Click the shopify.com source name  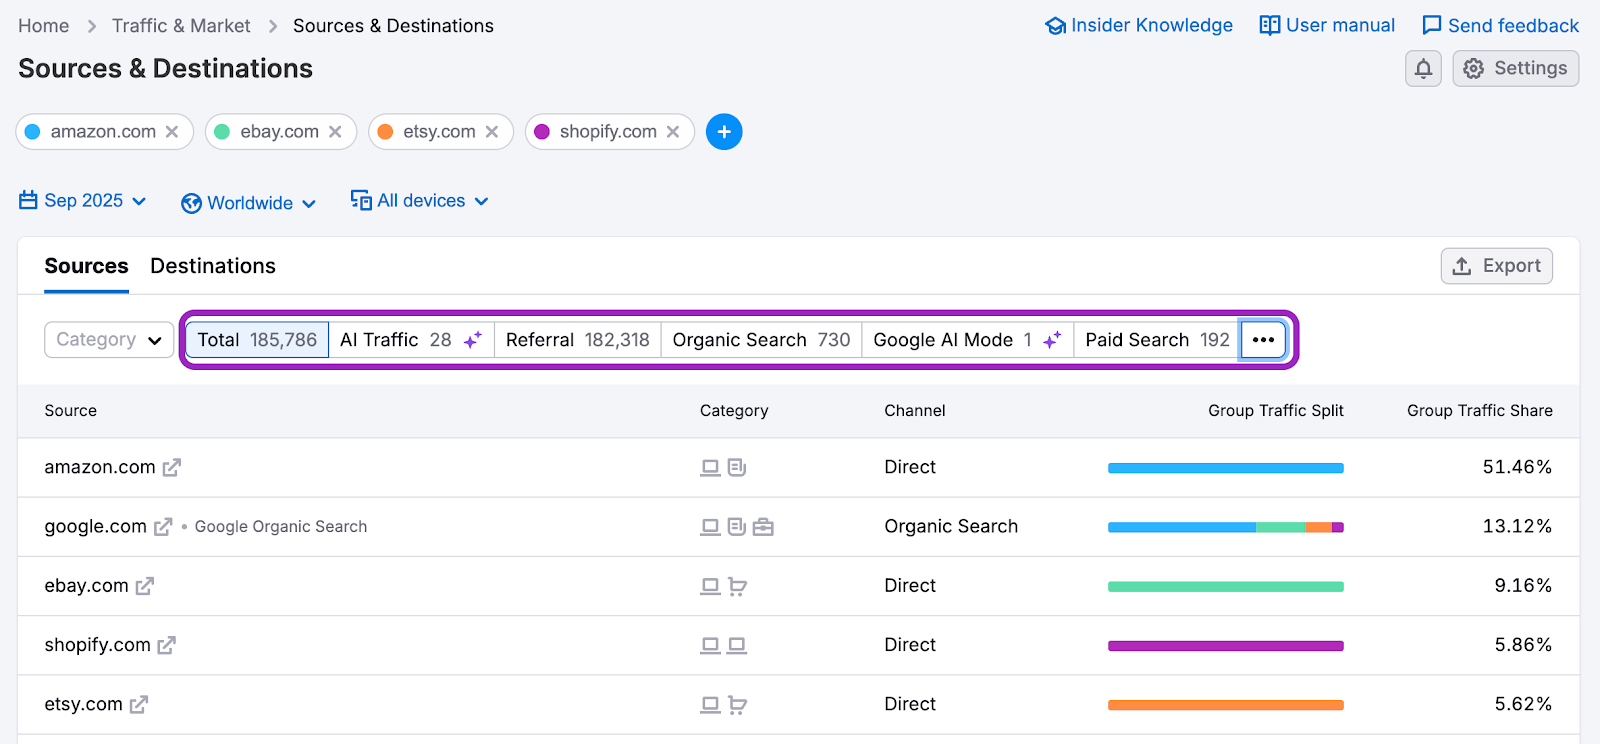click(x=97, y=645)
